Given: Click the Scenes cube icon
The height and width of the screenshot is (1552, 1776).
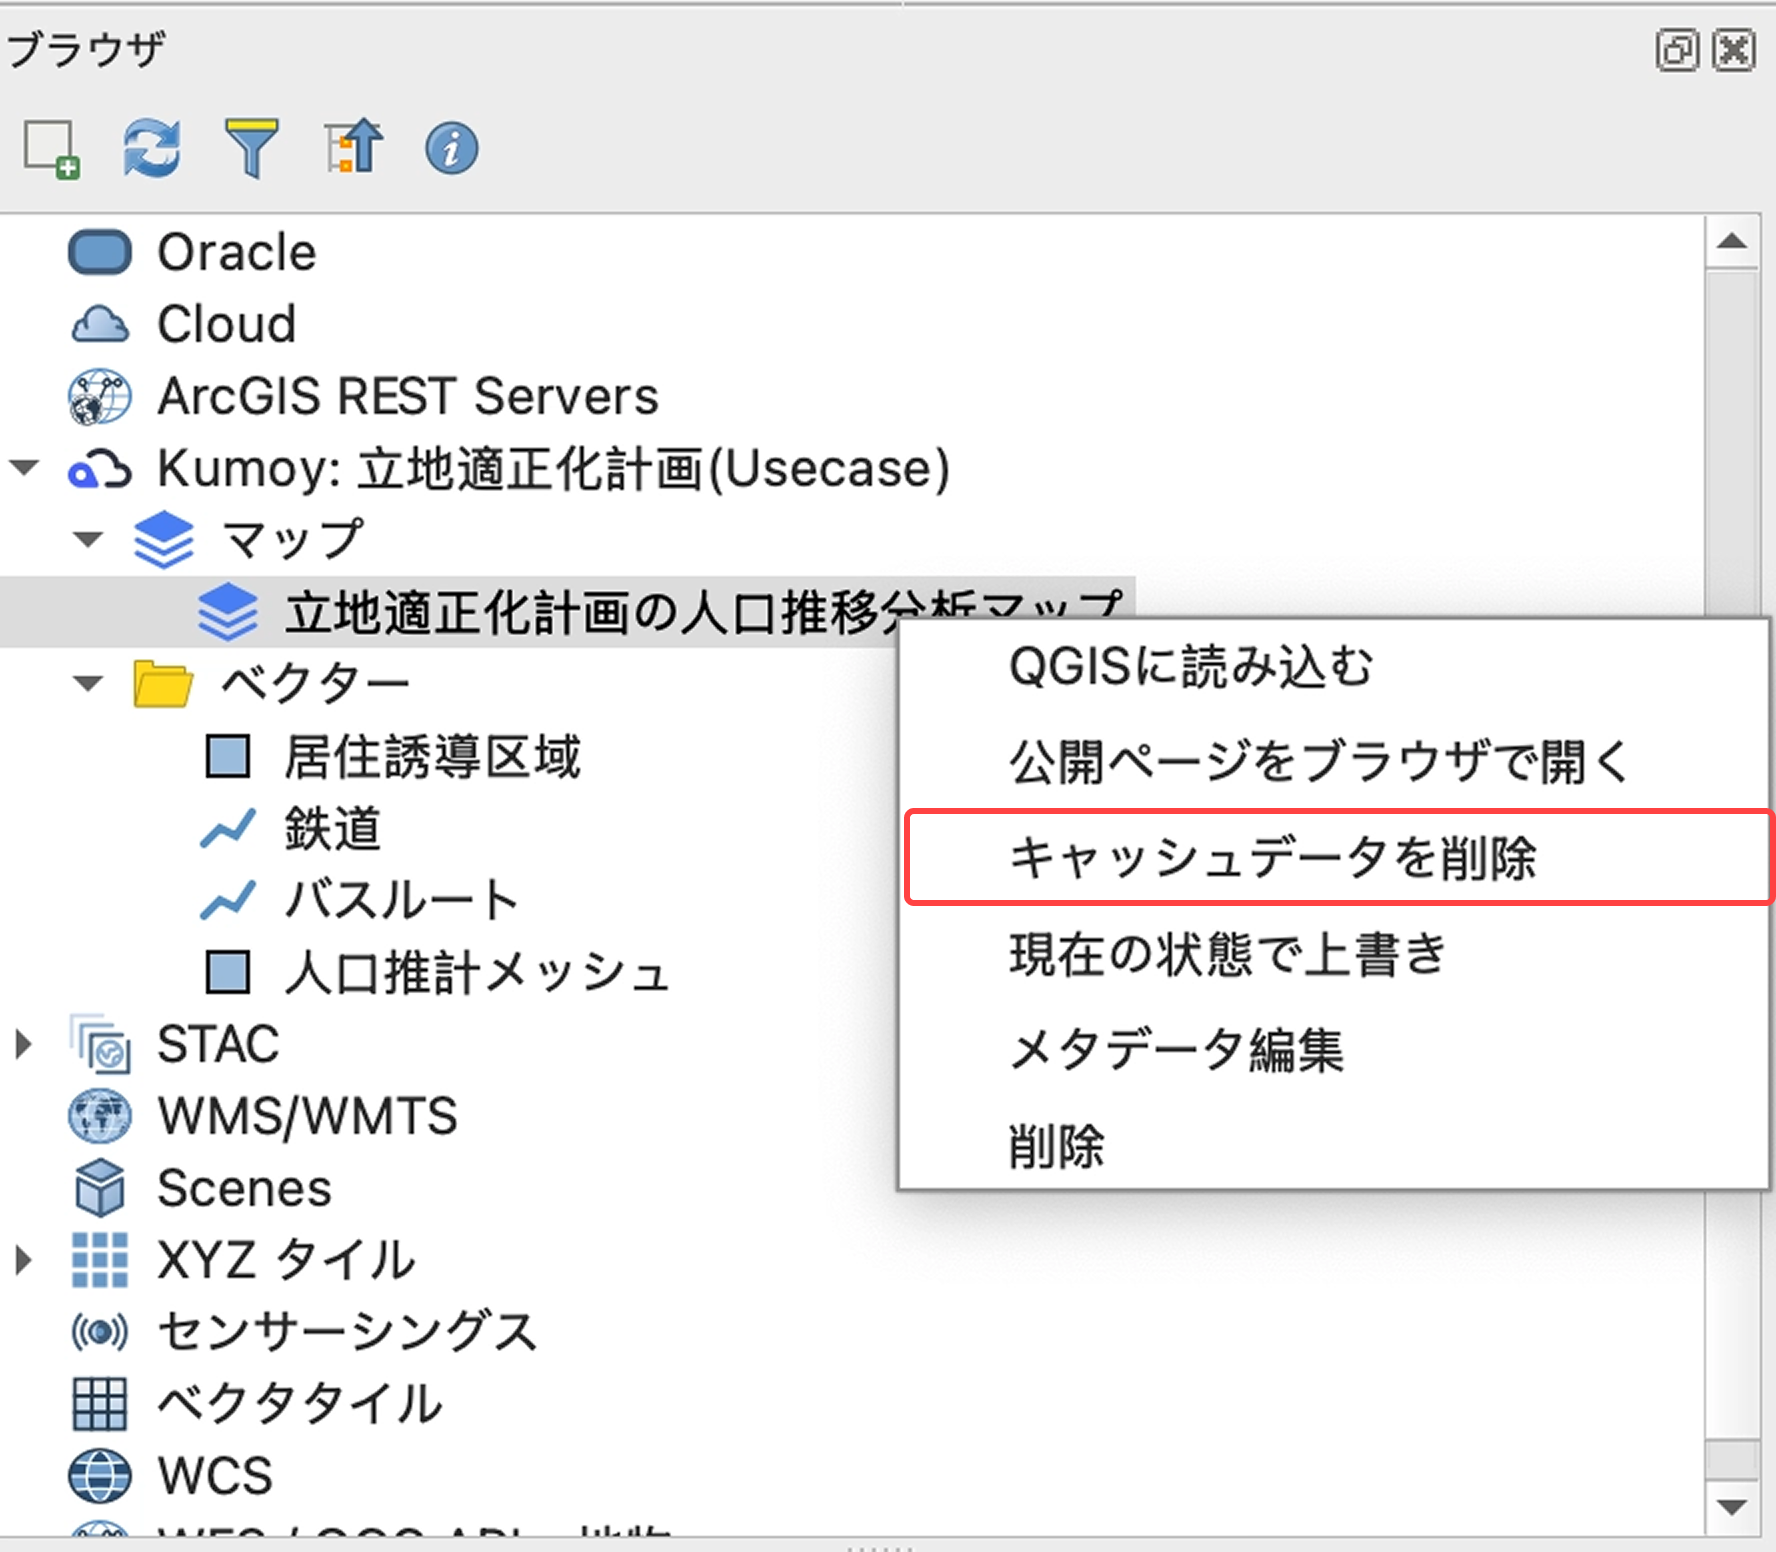Looking at the screenshot, I should [x=99, y=1188].
